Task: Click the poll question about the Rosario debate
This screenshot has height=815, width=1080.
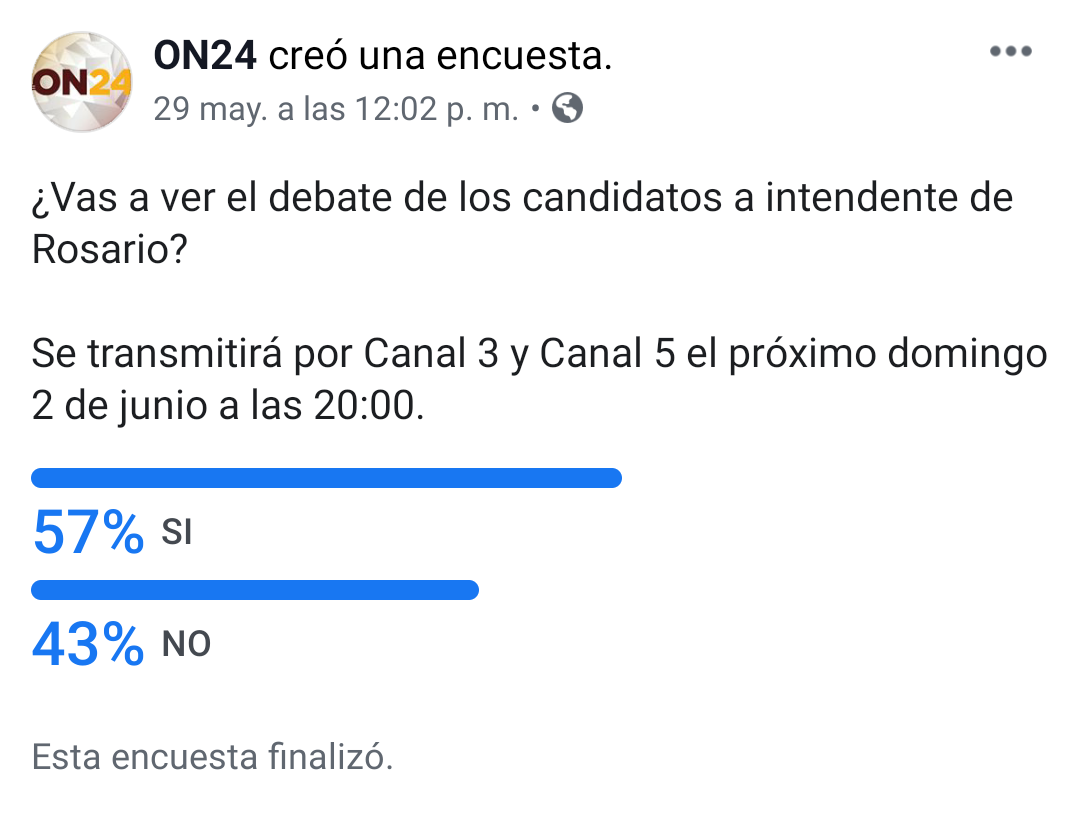Action: tap(522, 223)
